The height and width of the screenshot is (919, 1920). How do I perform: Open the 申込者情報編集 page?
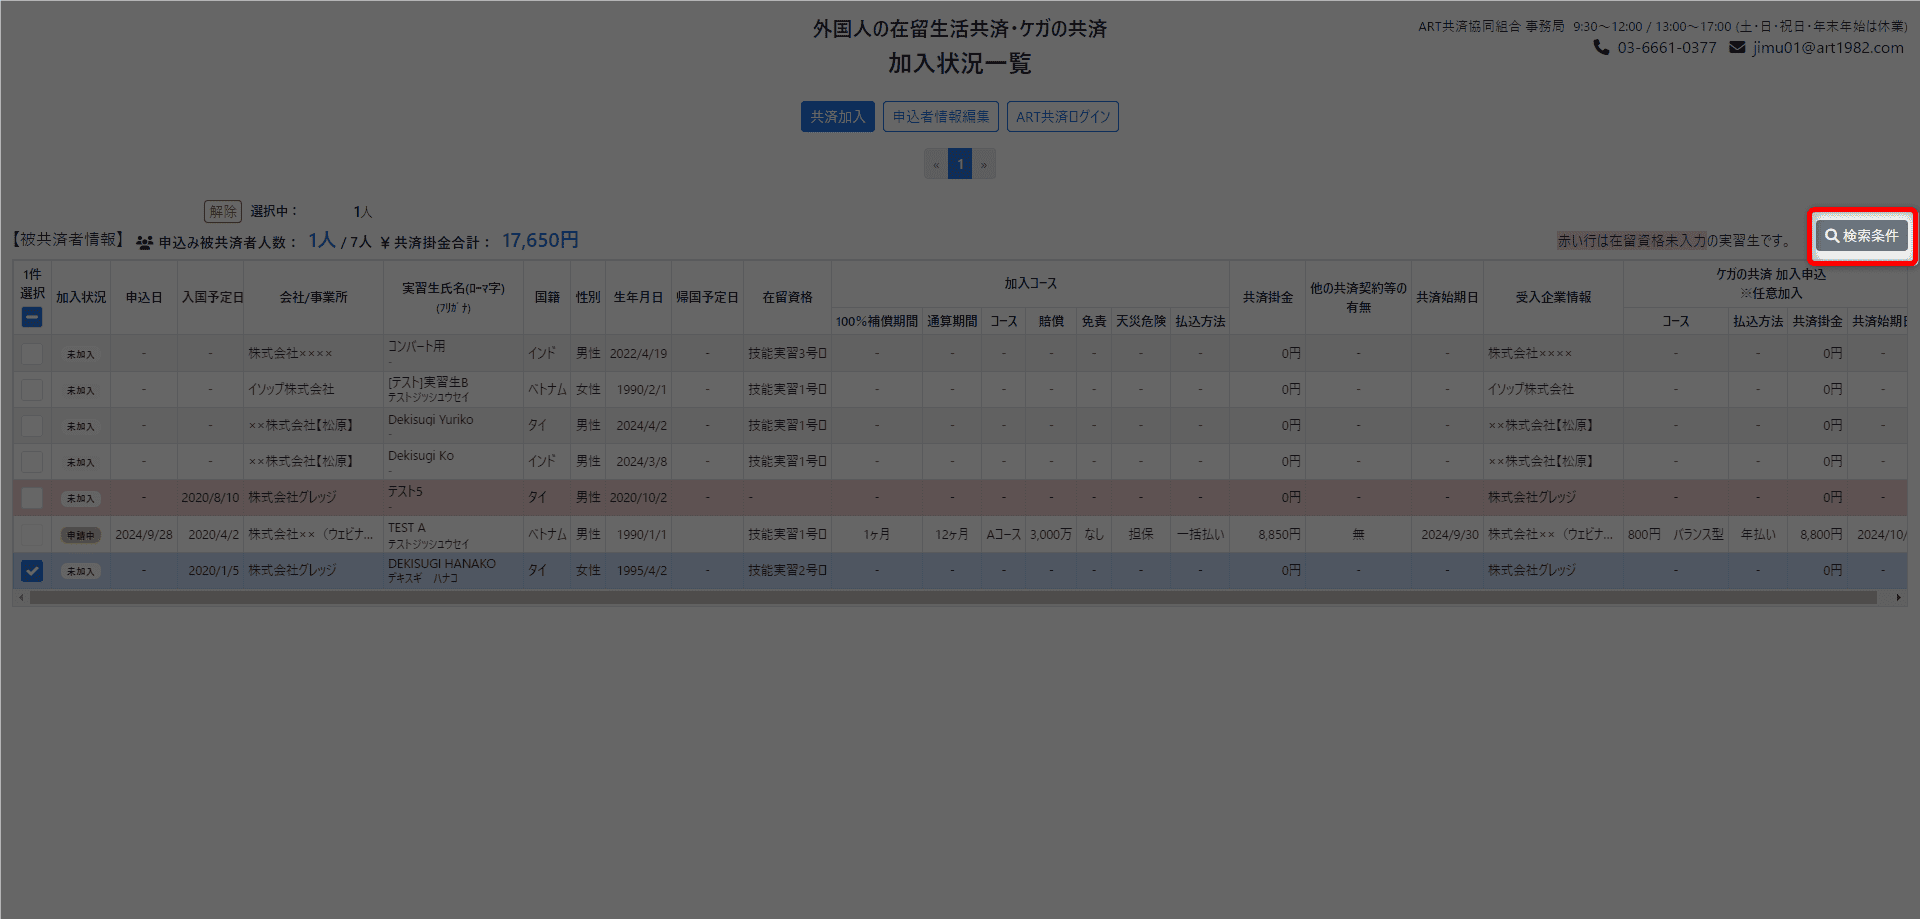click(940, 117)
